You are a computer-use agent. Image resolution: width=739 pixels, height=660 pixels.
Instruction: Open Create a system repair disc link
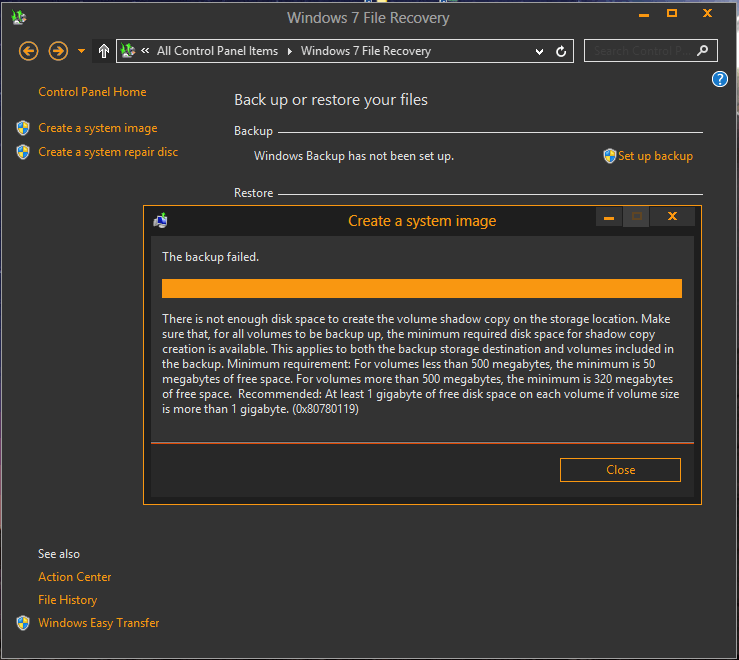pyautogui.click(x=108, y=152)
